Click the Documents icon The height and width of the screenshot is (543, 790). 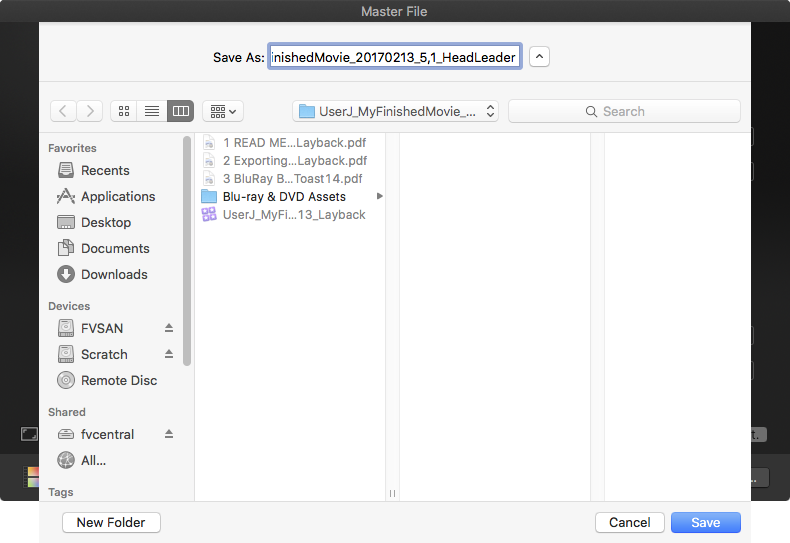[x=65, y=248]
